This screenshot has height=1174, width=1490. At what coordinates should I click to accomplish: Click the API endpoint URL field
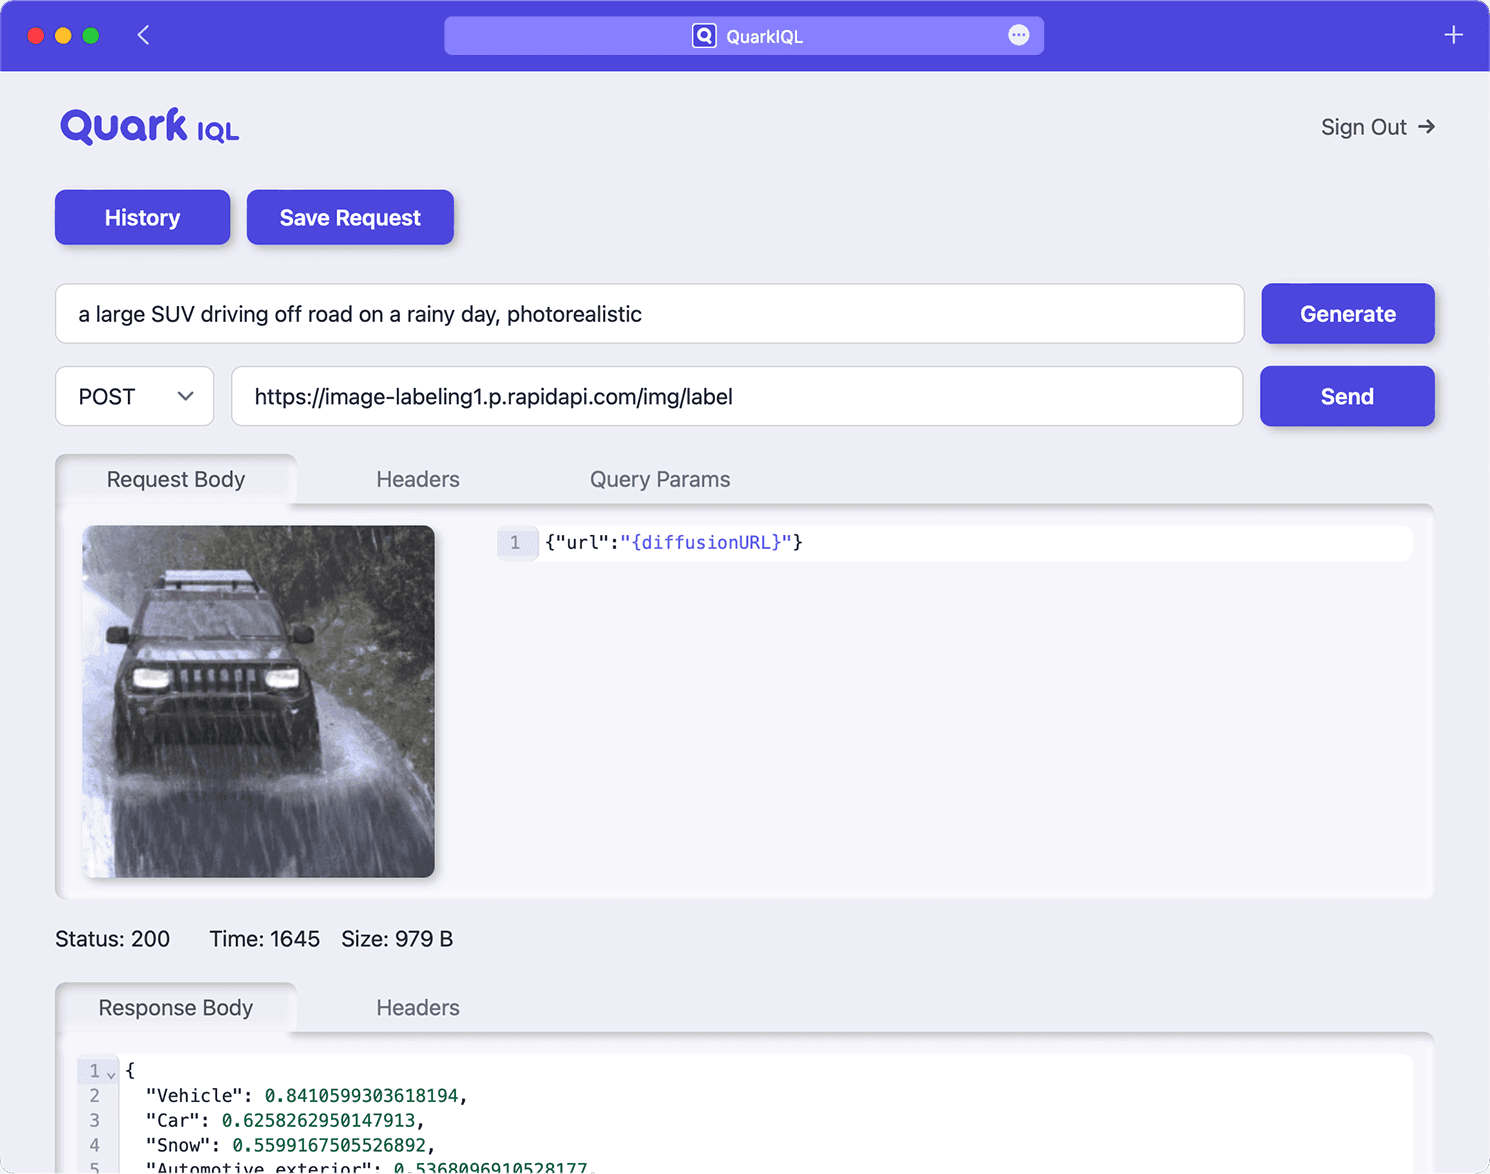(x=736, y=397)
